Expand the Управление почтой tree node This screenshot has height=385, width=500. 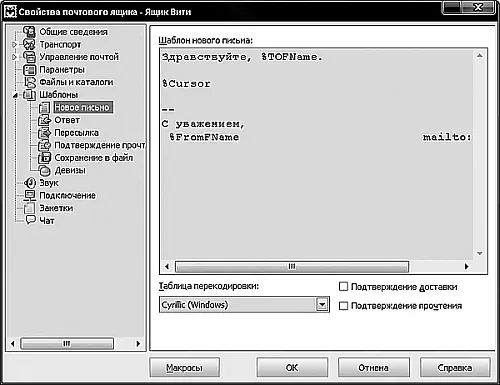tap(14, 57)
